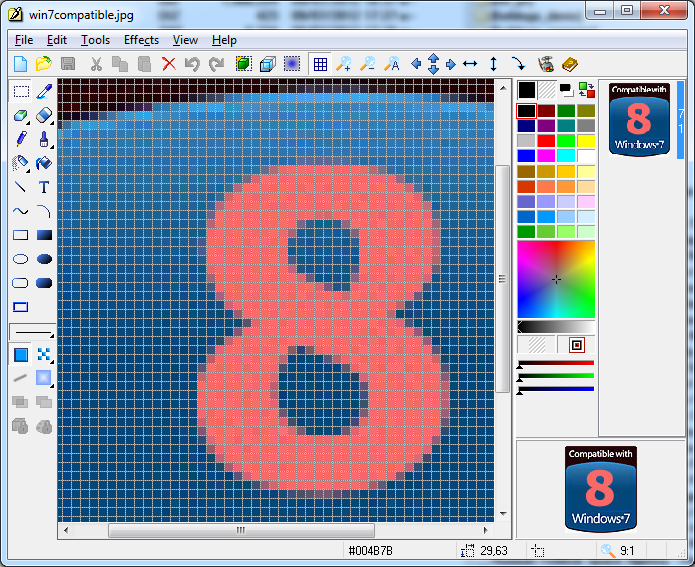
Task: Open the Edit menu
Action: click(57, 40)
